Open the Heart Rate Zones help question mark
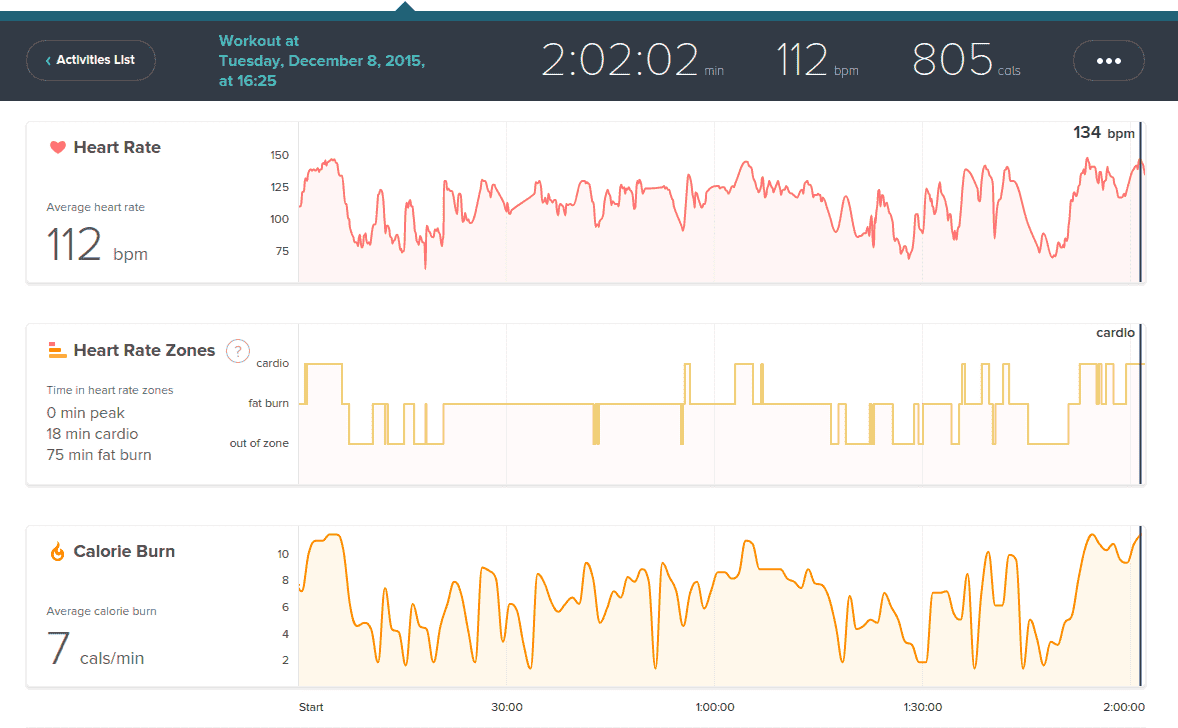1178x728 pixels. (x=237, y=350)
